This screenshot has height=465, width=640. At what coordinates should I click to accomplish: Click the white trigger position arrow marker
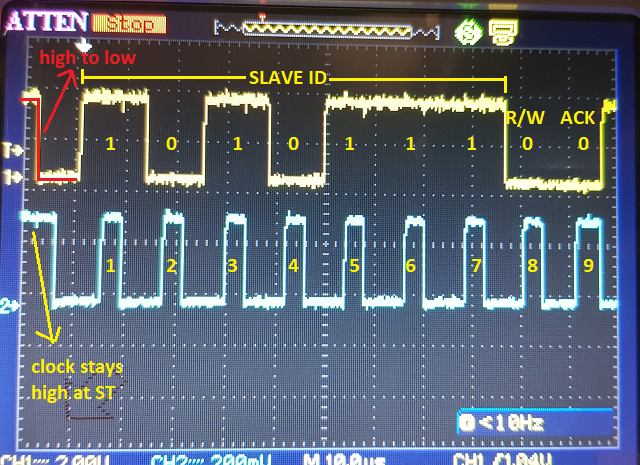87,46
